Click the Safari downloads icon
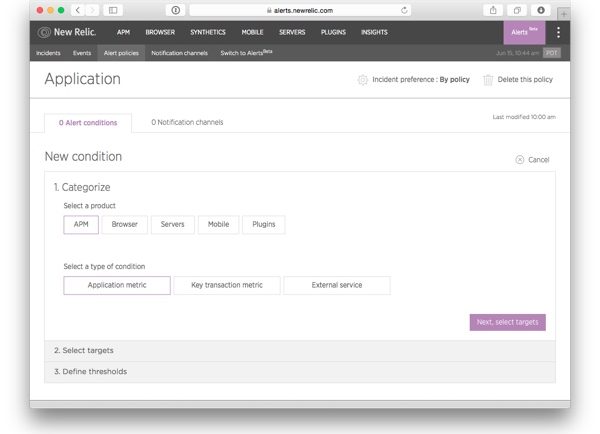 click(541, 10)
